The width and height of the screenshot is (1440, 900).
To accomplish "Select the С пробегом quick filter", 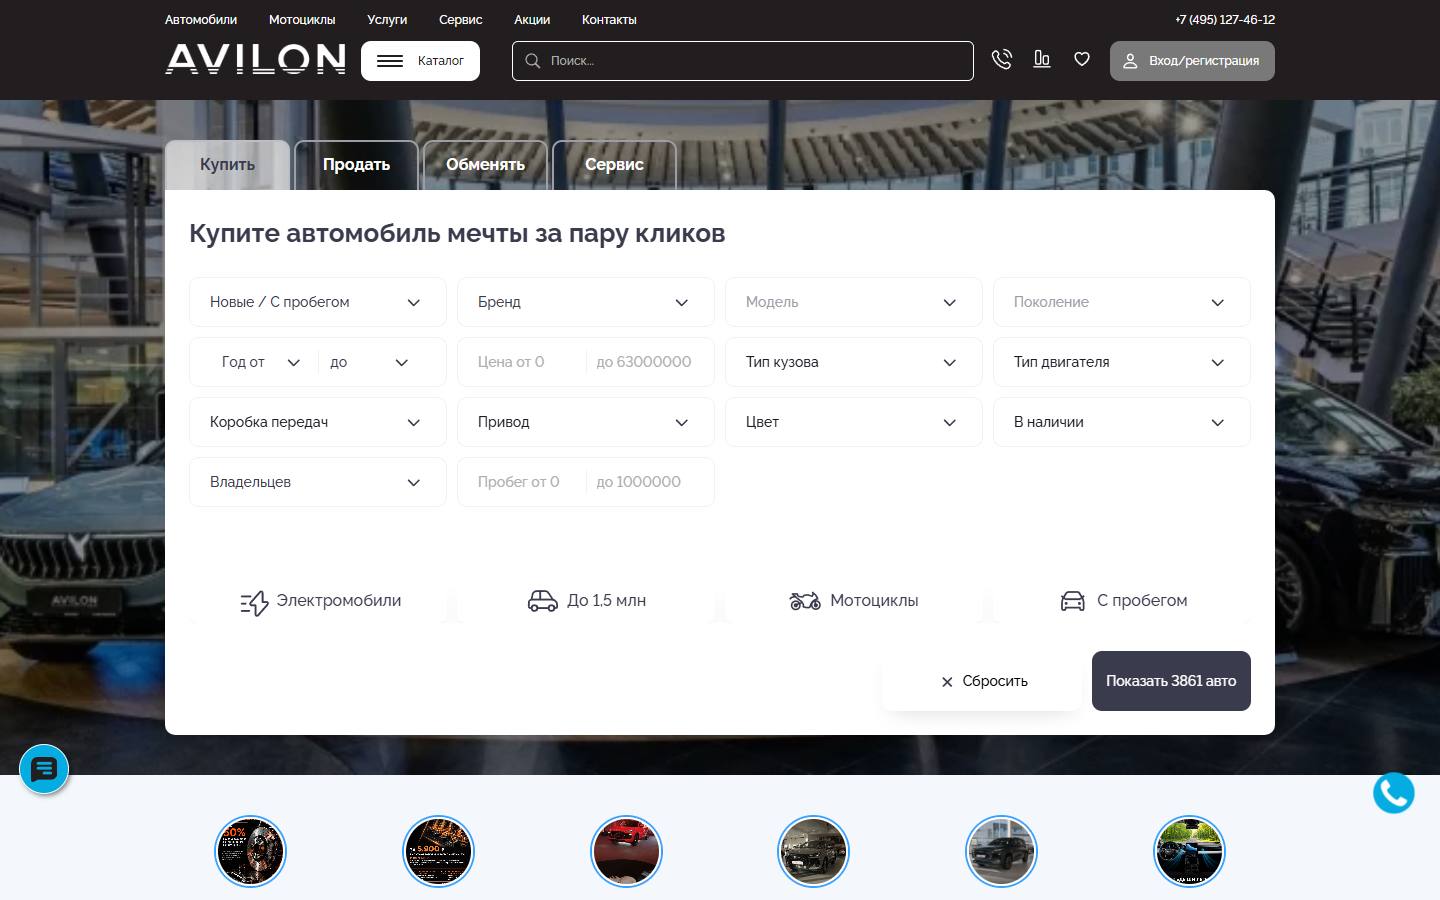I will pos(1123,601).
